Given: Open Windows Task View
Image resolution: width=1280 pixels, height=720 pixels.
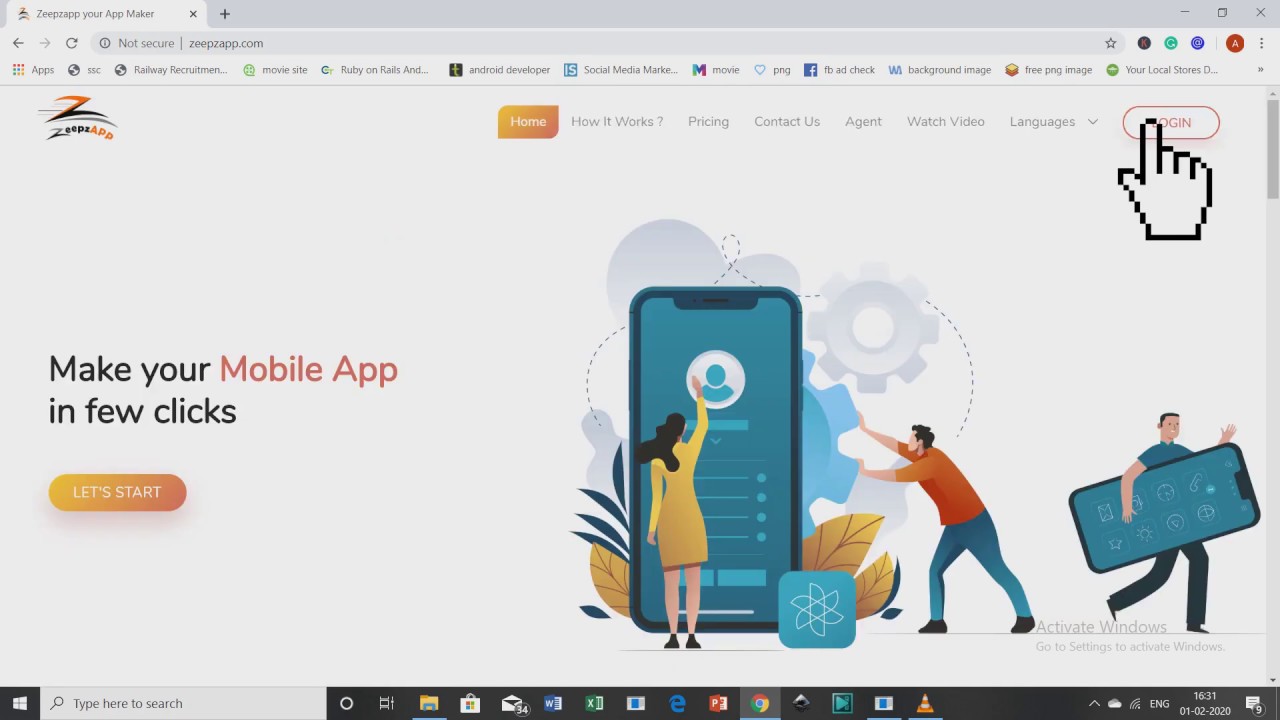Looking at the screenshot, I should point(386,703).
